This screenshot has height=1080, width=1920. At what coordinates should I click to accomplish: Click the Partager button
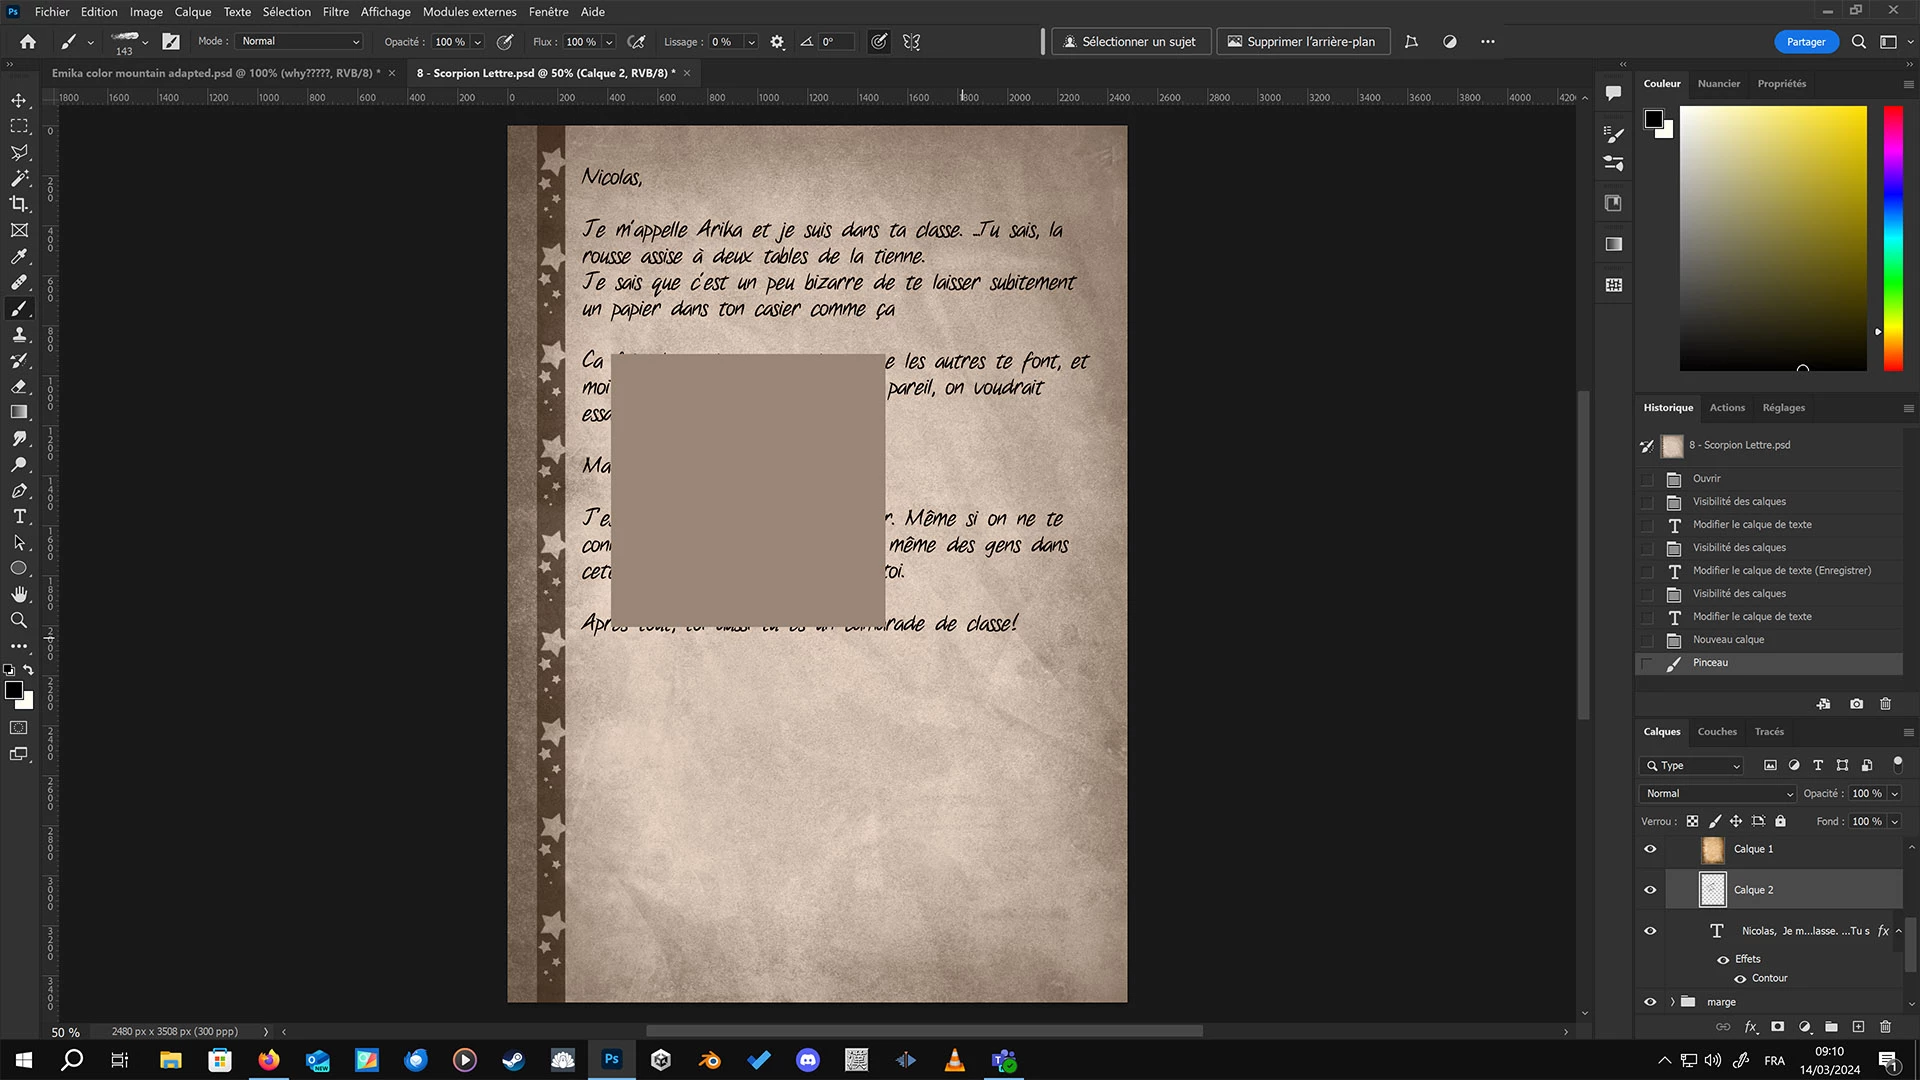tap(1805, 41)
